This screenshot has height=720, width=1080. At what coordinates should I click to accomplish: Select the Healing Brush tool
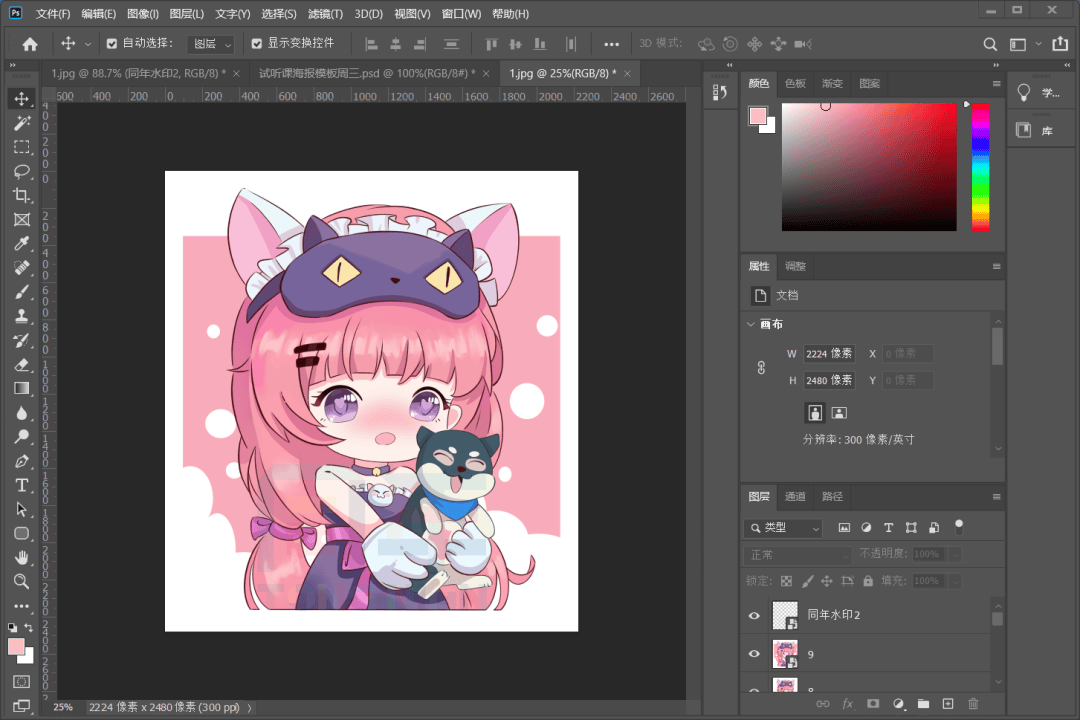21,268
